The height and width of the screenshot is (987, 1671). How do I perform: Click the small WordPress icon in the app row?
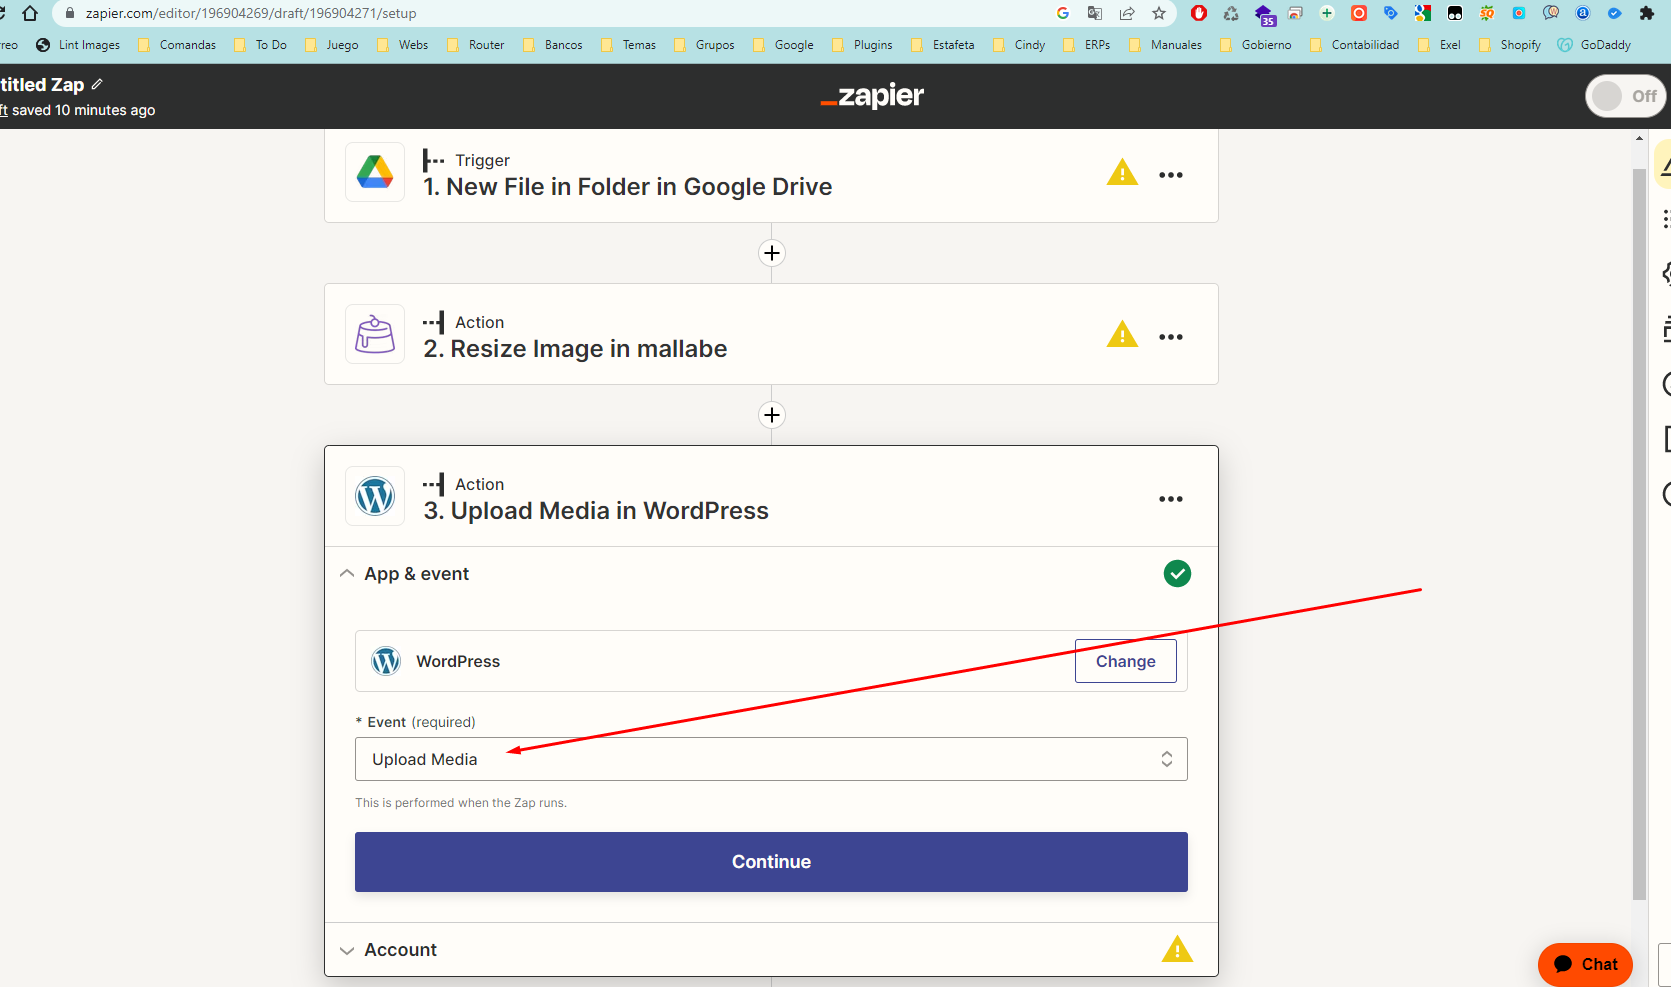[x=386, y=661]
